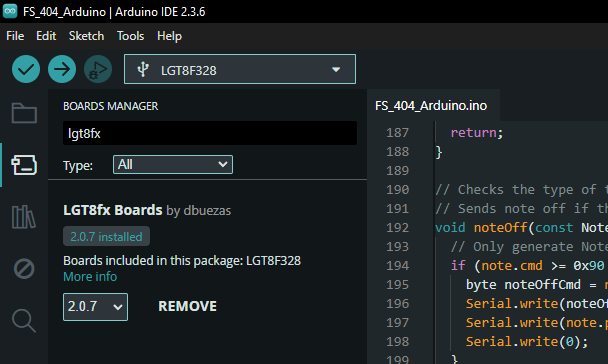The height and width of the screenshot is (364, 608).
Task: Open the Type filter dropdown set to All
Action: click(x=173, y=165)
